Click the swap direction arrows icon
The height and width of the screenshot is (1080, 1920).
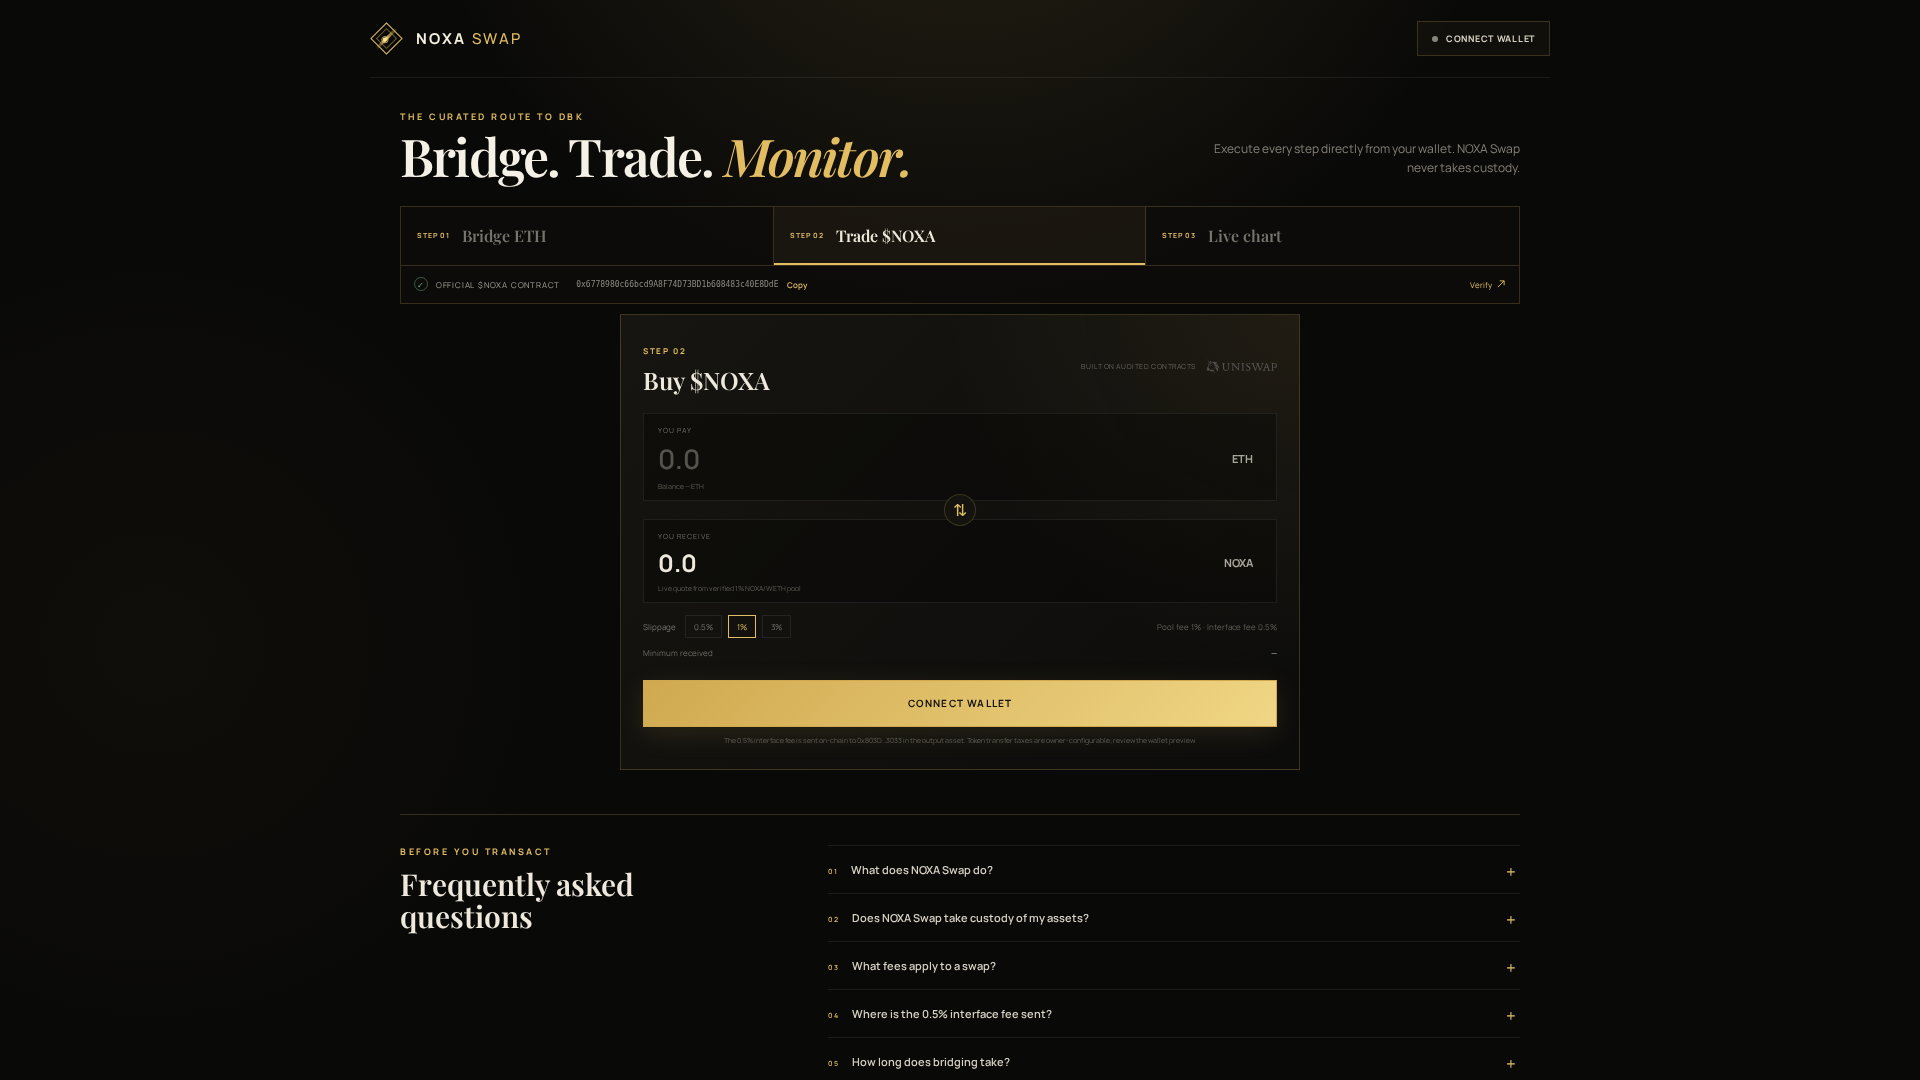coord(960,510)
